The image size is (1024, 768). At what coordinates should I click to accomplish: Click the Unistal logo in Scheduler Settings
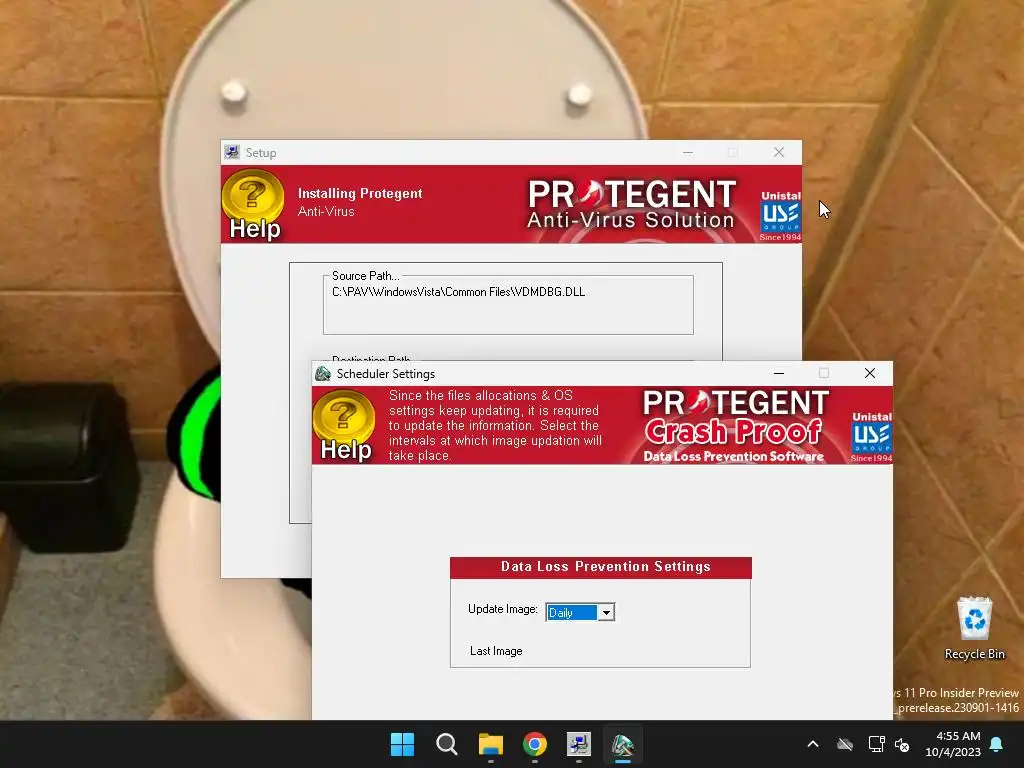coord(871,437)
